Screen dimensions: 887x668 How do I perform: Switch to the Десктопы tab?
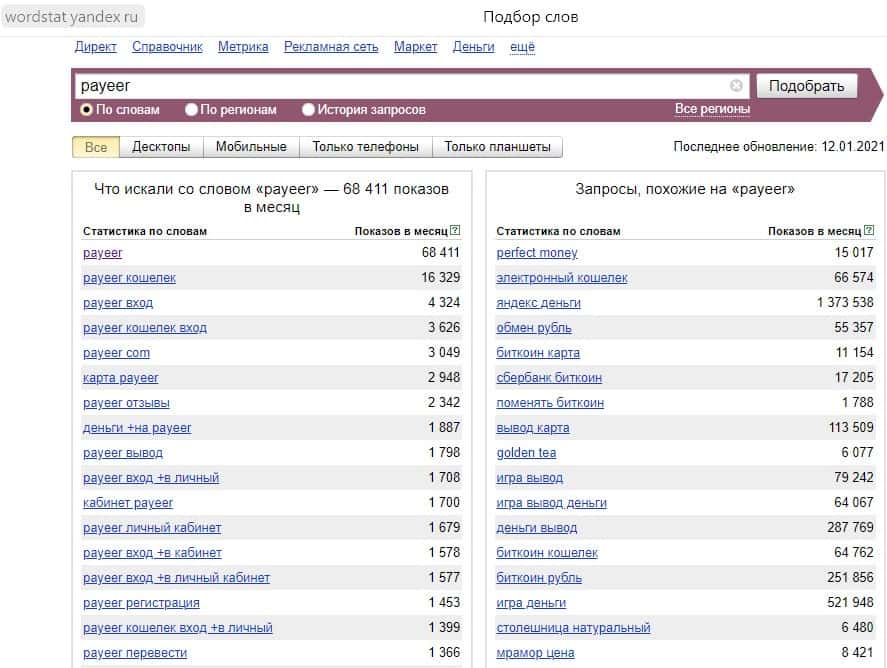tap(161, 147)
